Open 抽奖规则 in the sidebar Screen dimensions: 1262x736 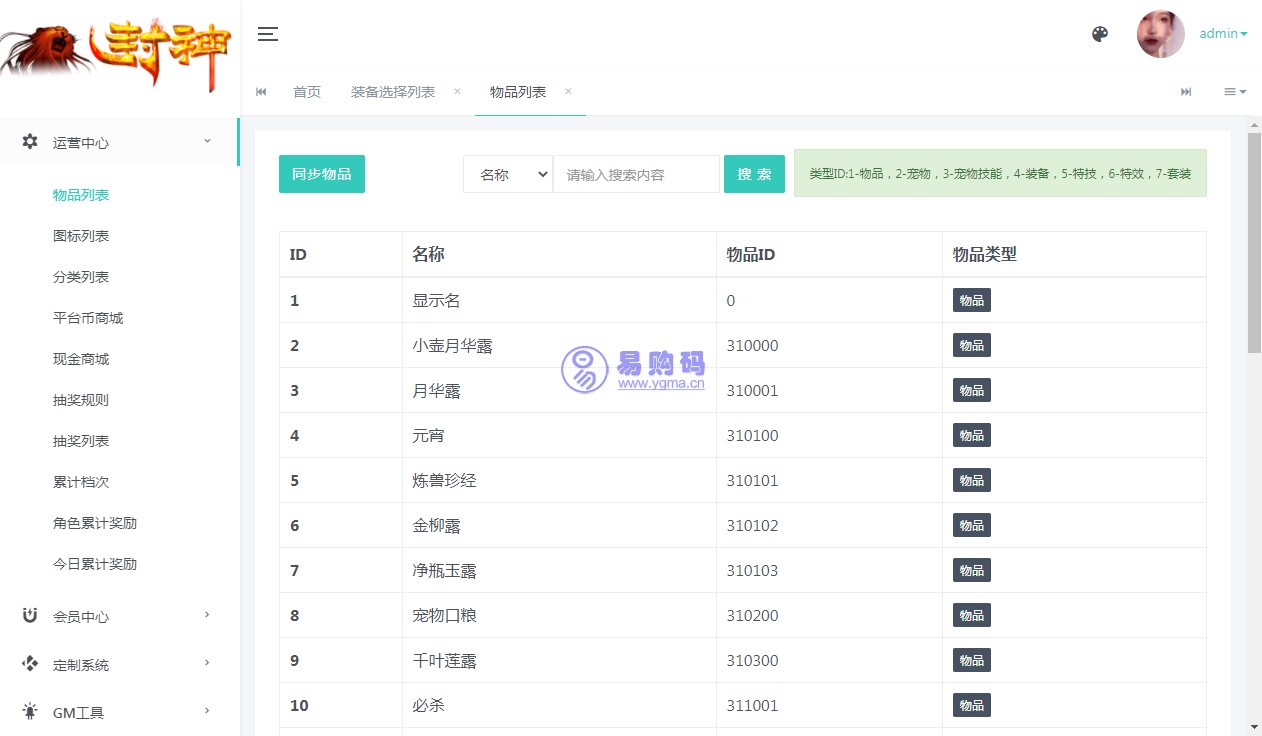(x=81, y=400)
